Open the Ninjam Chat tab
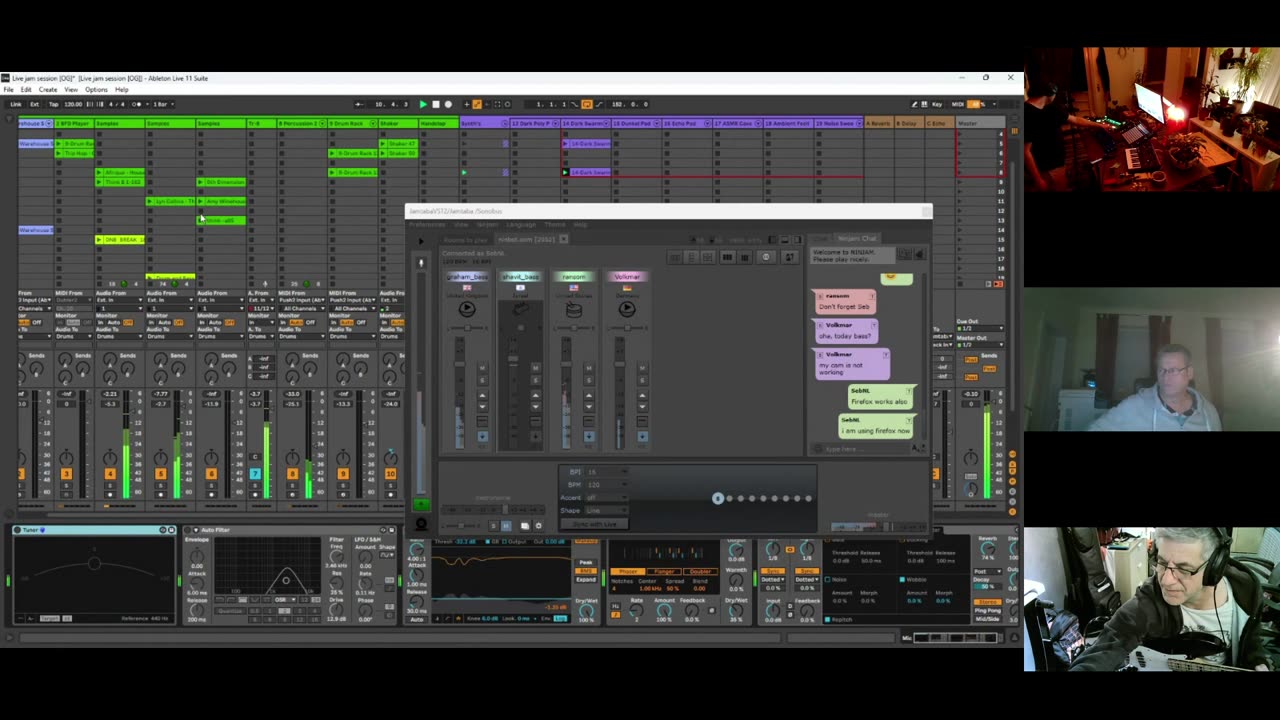The image size is (1280, 720). pyautogui.click(x=857, y=239)
